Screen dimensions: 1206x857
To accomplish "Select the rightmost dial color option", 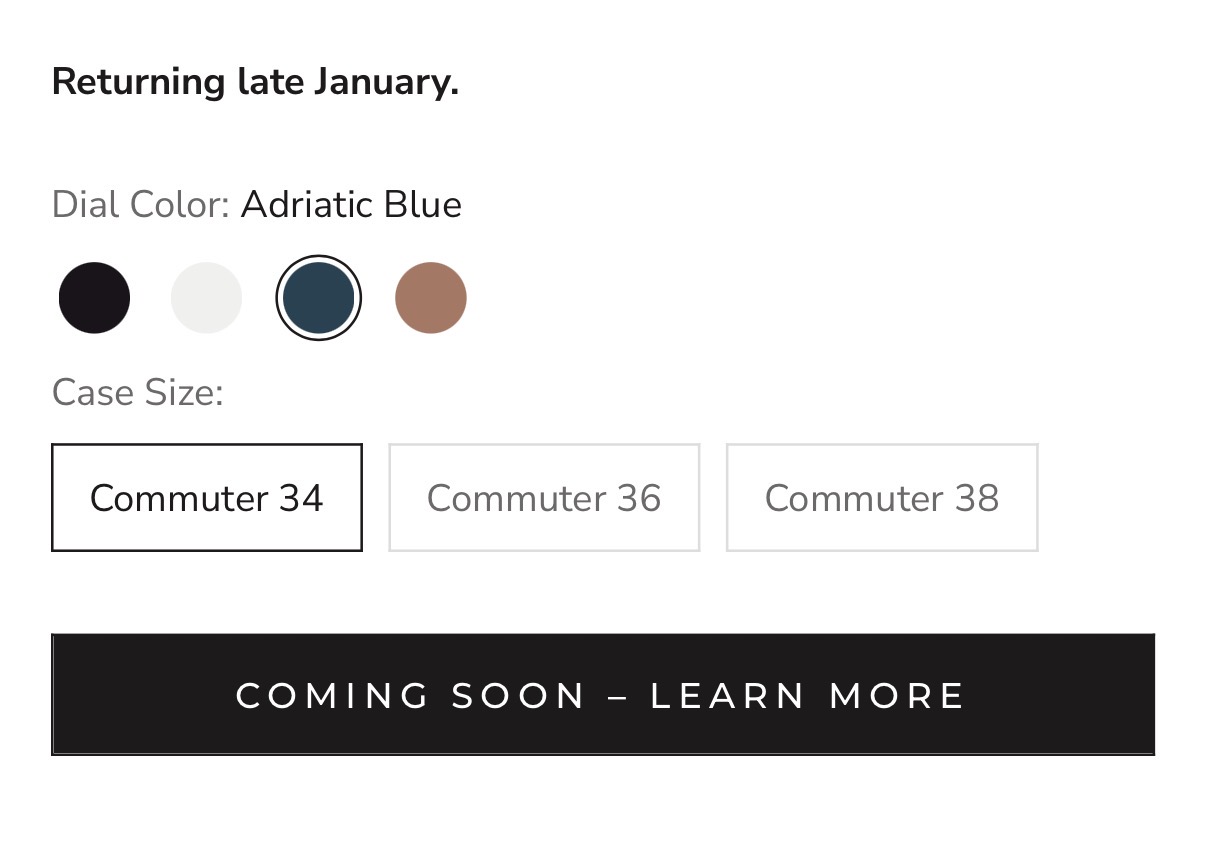I will click(431, 297).
